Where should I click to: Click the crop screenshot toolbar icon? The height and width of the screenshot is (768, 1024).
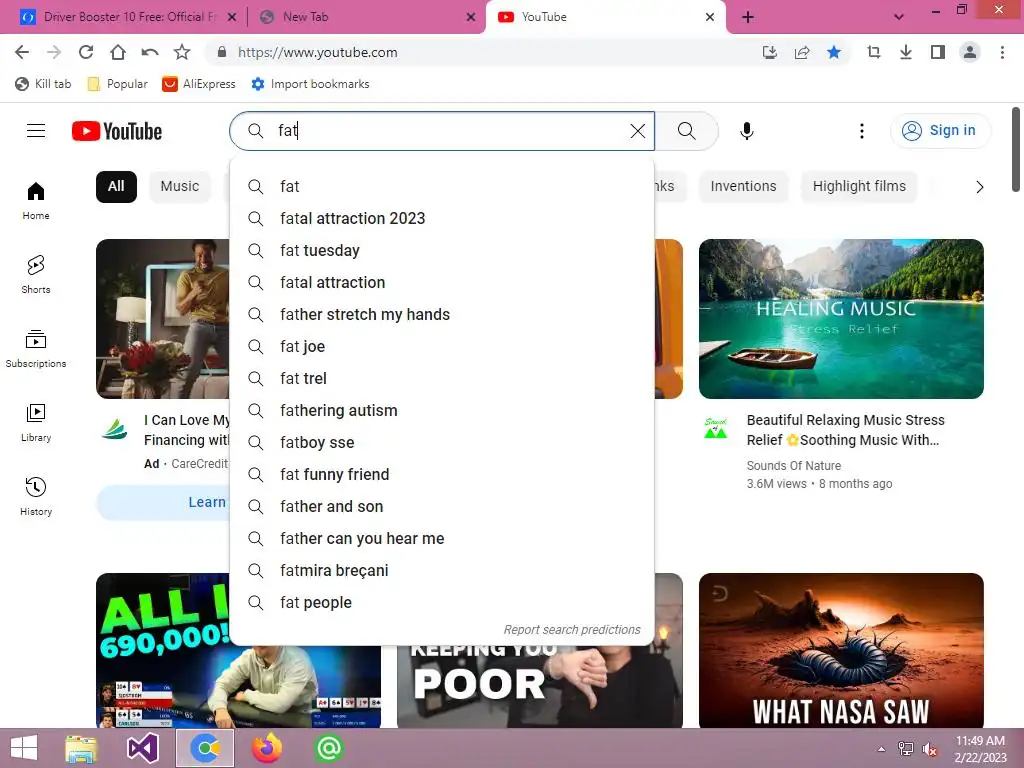[874, 52]
